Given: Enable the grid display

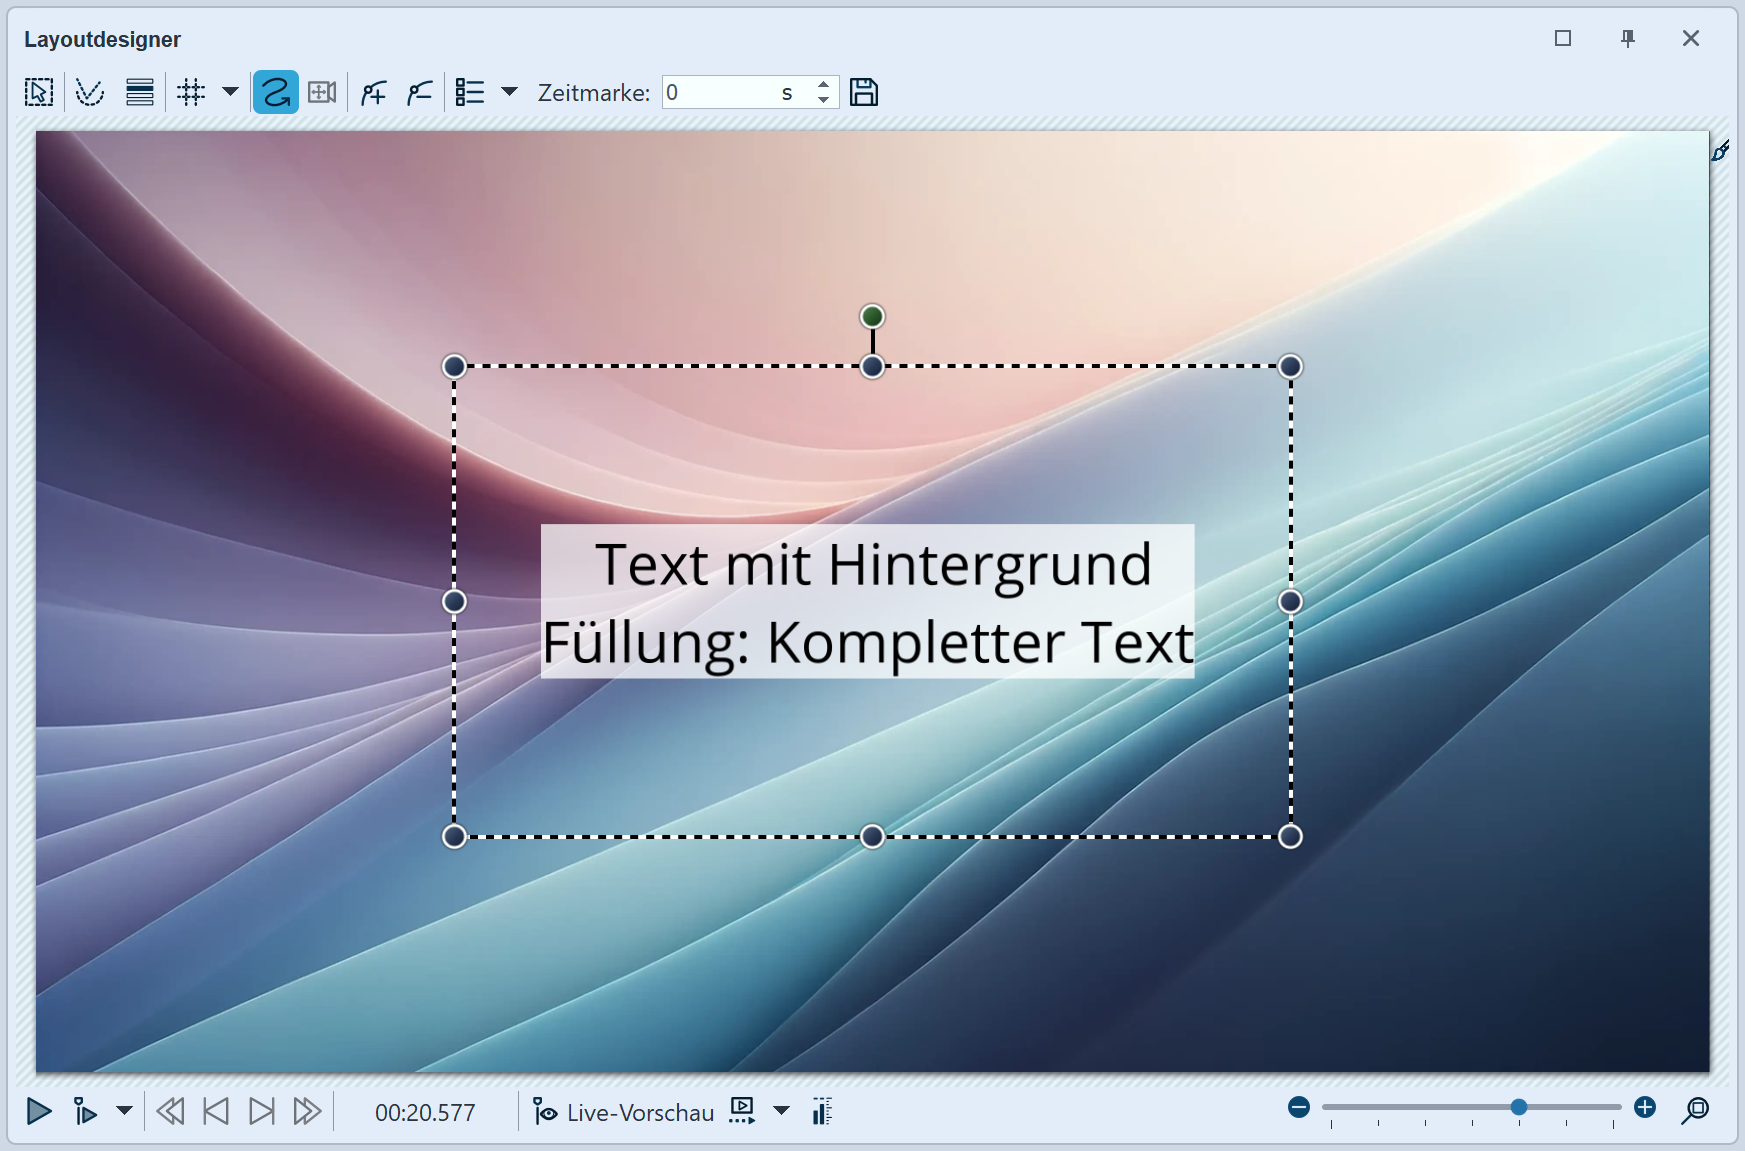Looking at the screenshot, I should tap(192, 92).
